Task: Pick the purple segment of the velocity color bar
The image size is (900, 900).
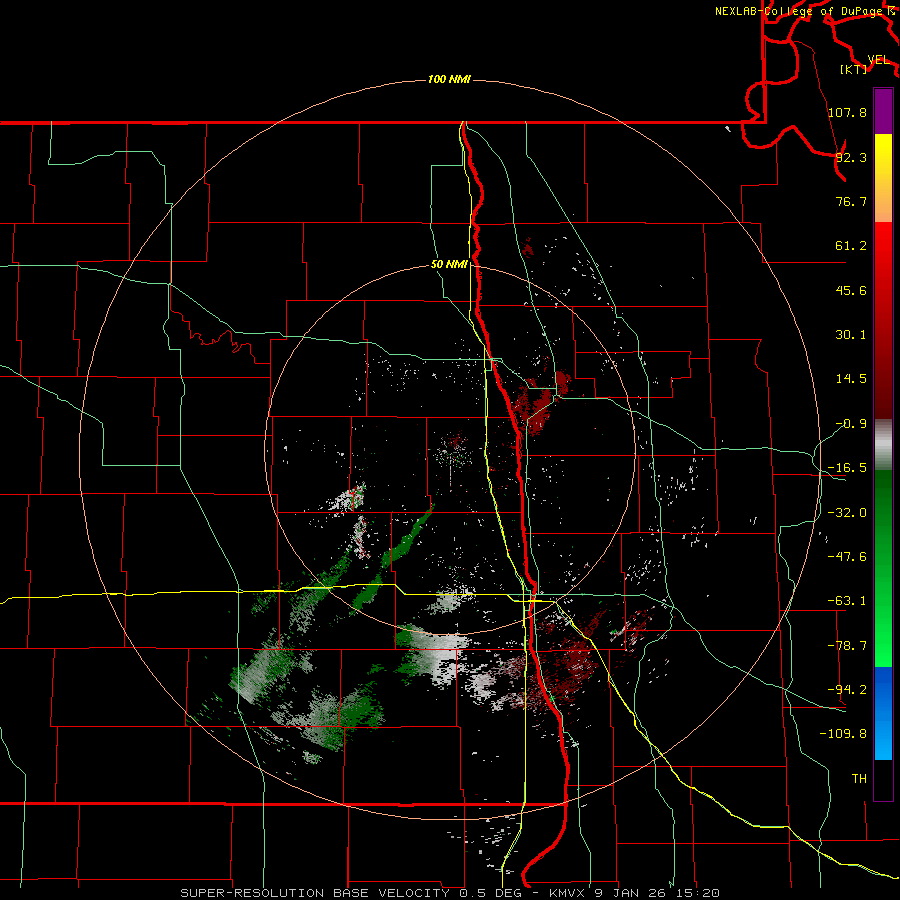Action: pos(883,111)
